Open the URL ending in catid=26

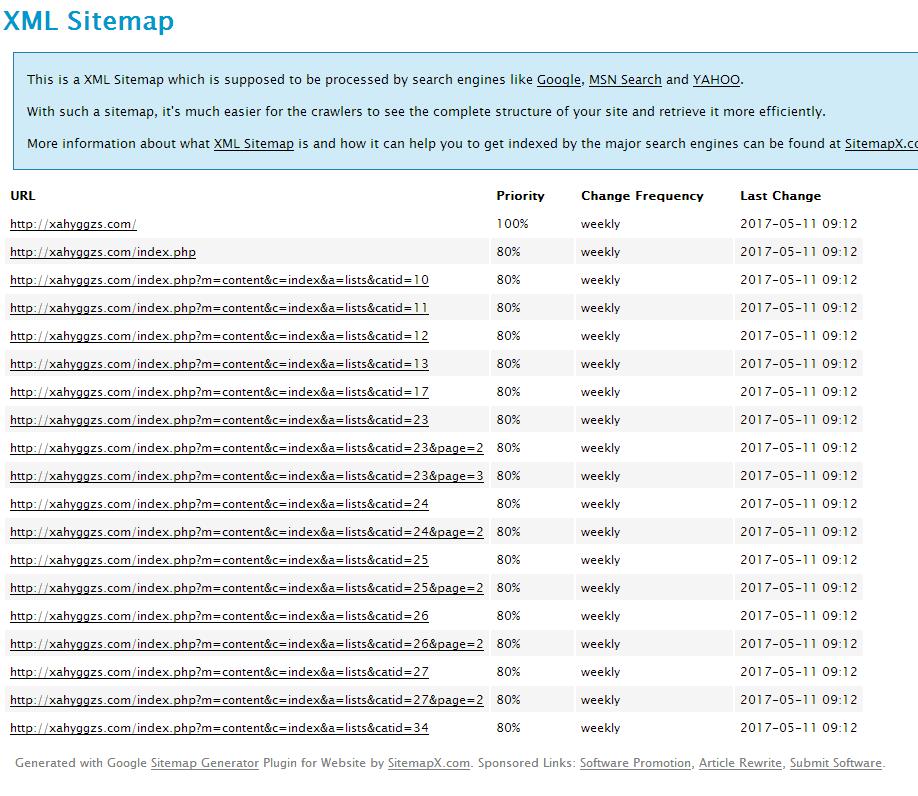pos(219,616)
